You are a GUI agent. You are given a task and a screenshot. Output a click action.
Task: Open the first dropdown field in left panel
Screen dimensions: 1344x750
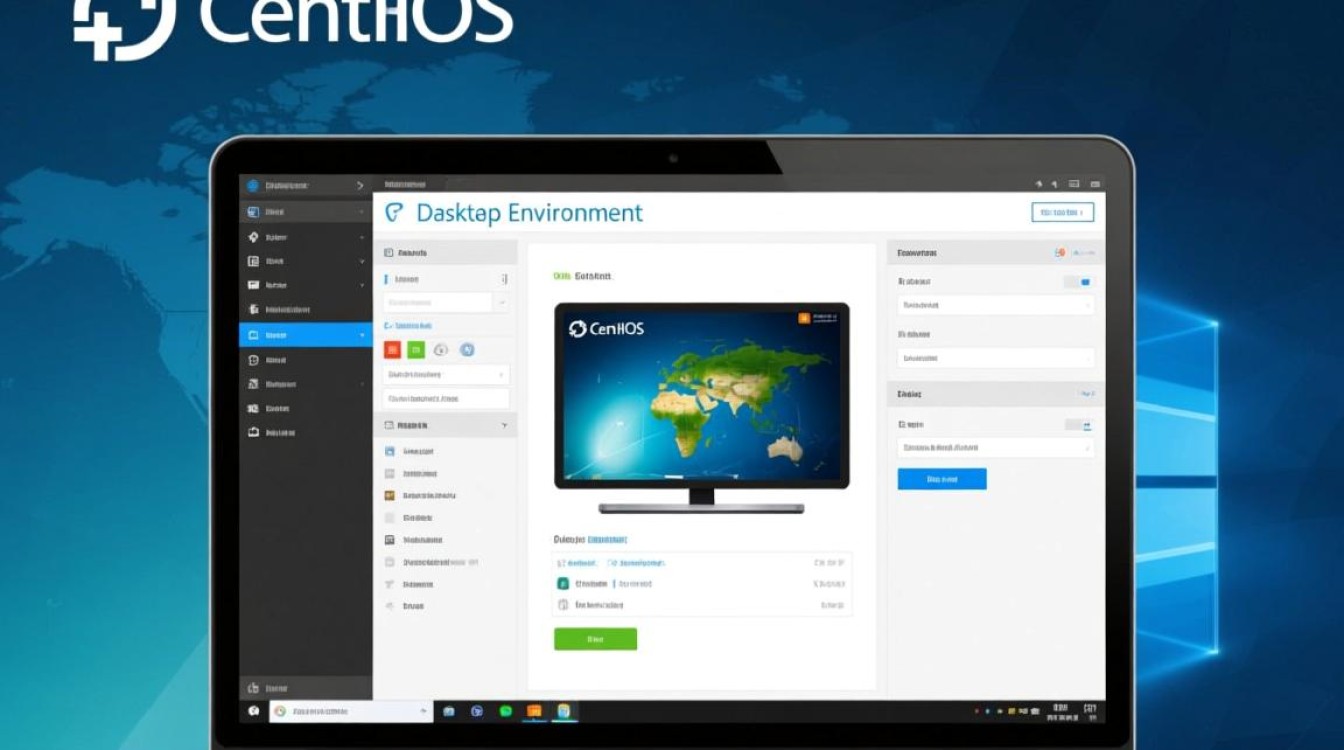[446, 302]
